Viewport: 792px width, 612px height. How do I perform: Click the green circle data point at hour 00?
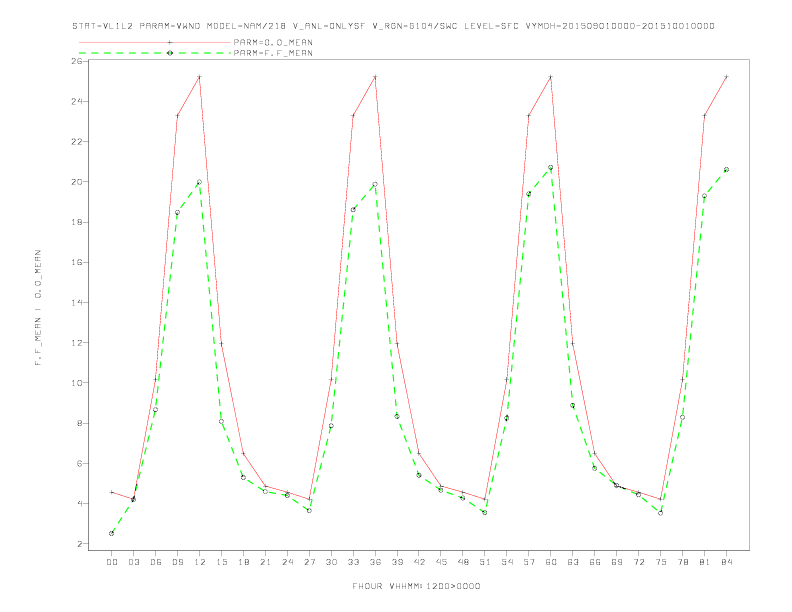coord(112,533)
